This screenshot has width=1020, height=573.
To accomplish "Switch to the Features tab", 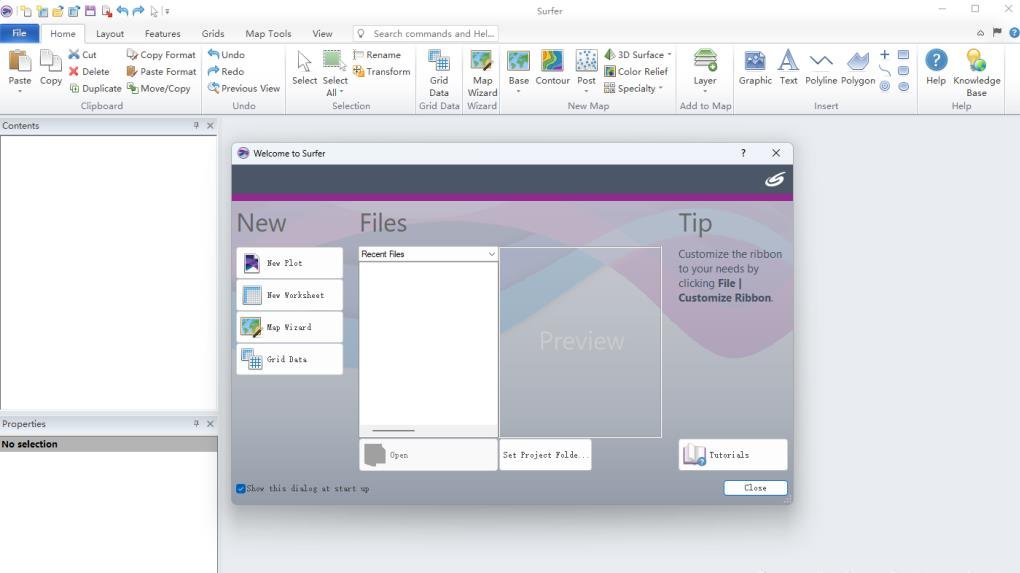I will 162,33.
